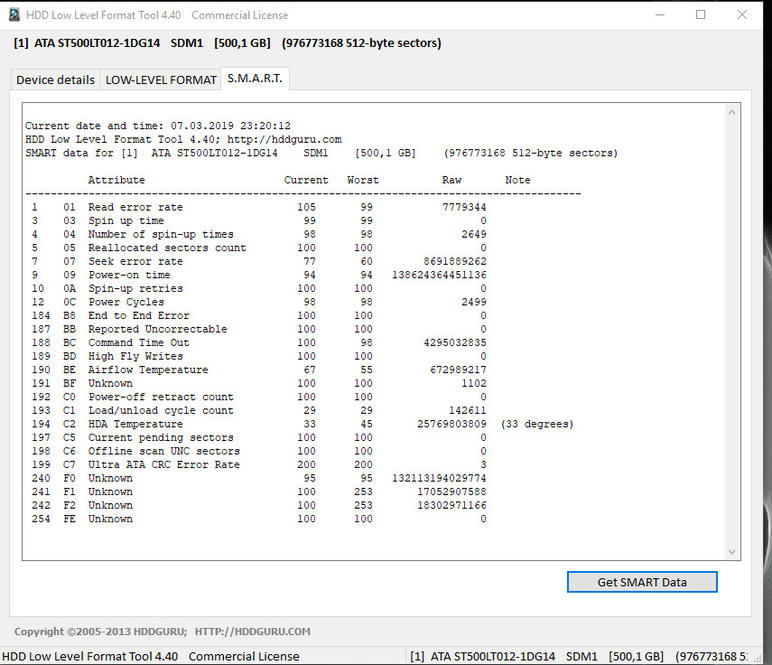This screenshot has height=665, width=772.
Task: Close the HDD Low Level Format window
Action: 742,15
